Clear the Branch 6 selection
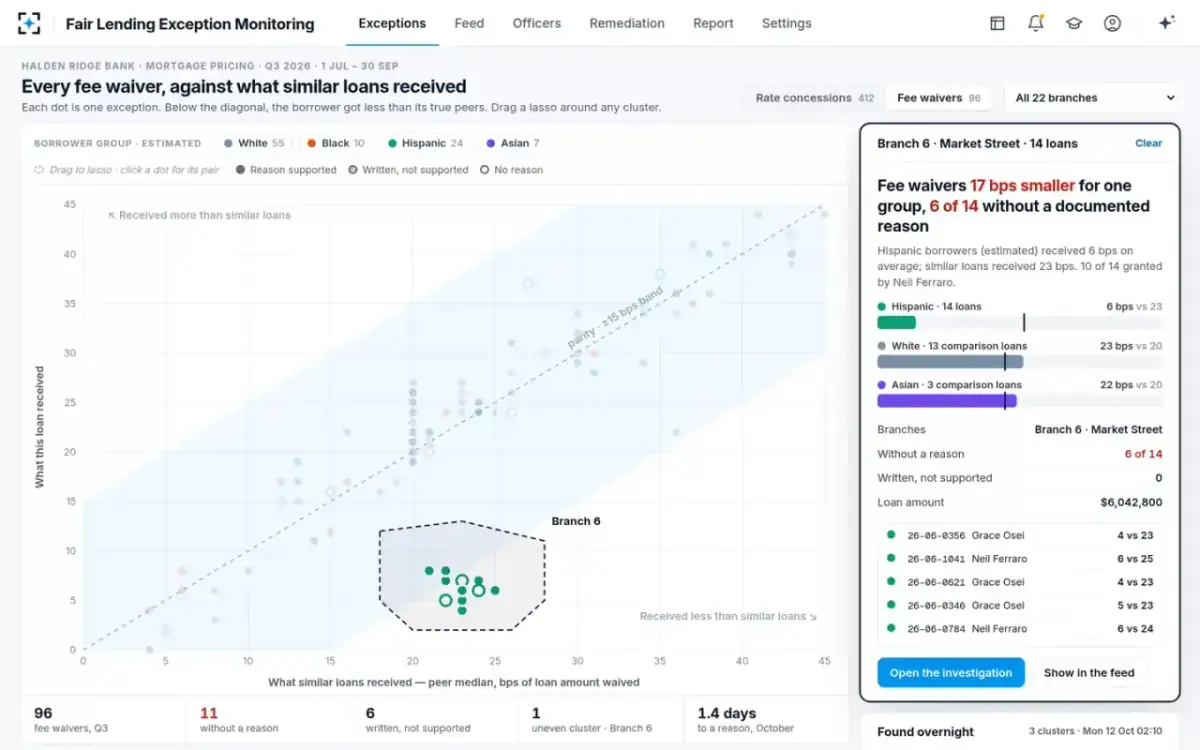 (1148, 143)
